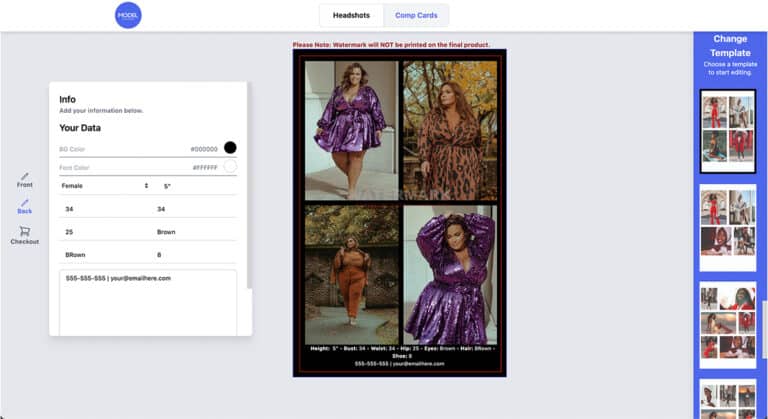The height and width of the screenshot is (419, 768).
Task: Edit the BG Color hex field #000000
Action: [x=204, y=149]
